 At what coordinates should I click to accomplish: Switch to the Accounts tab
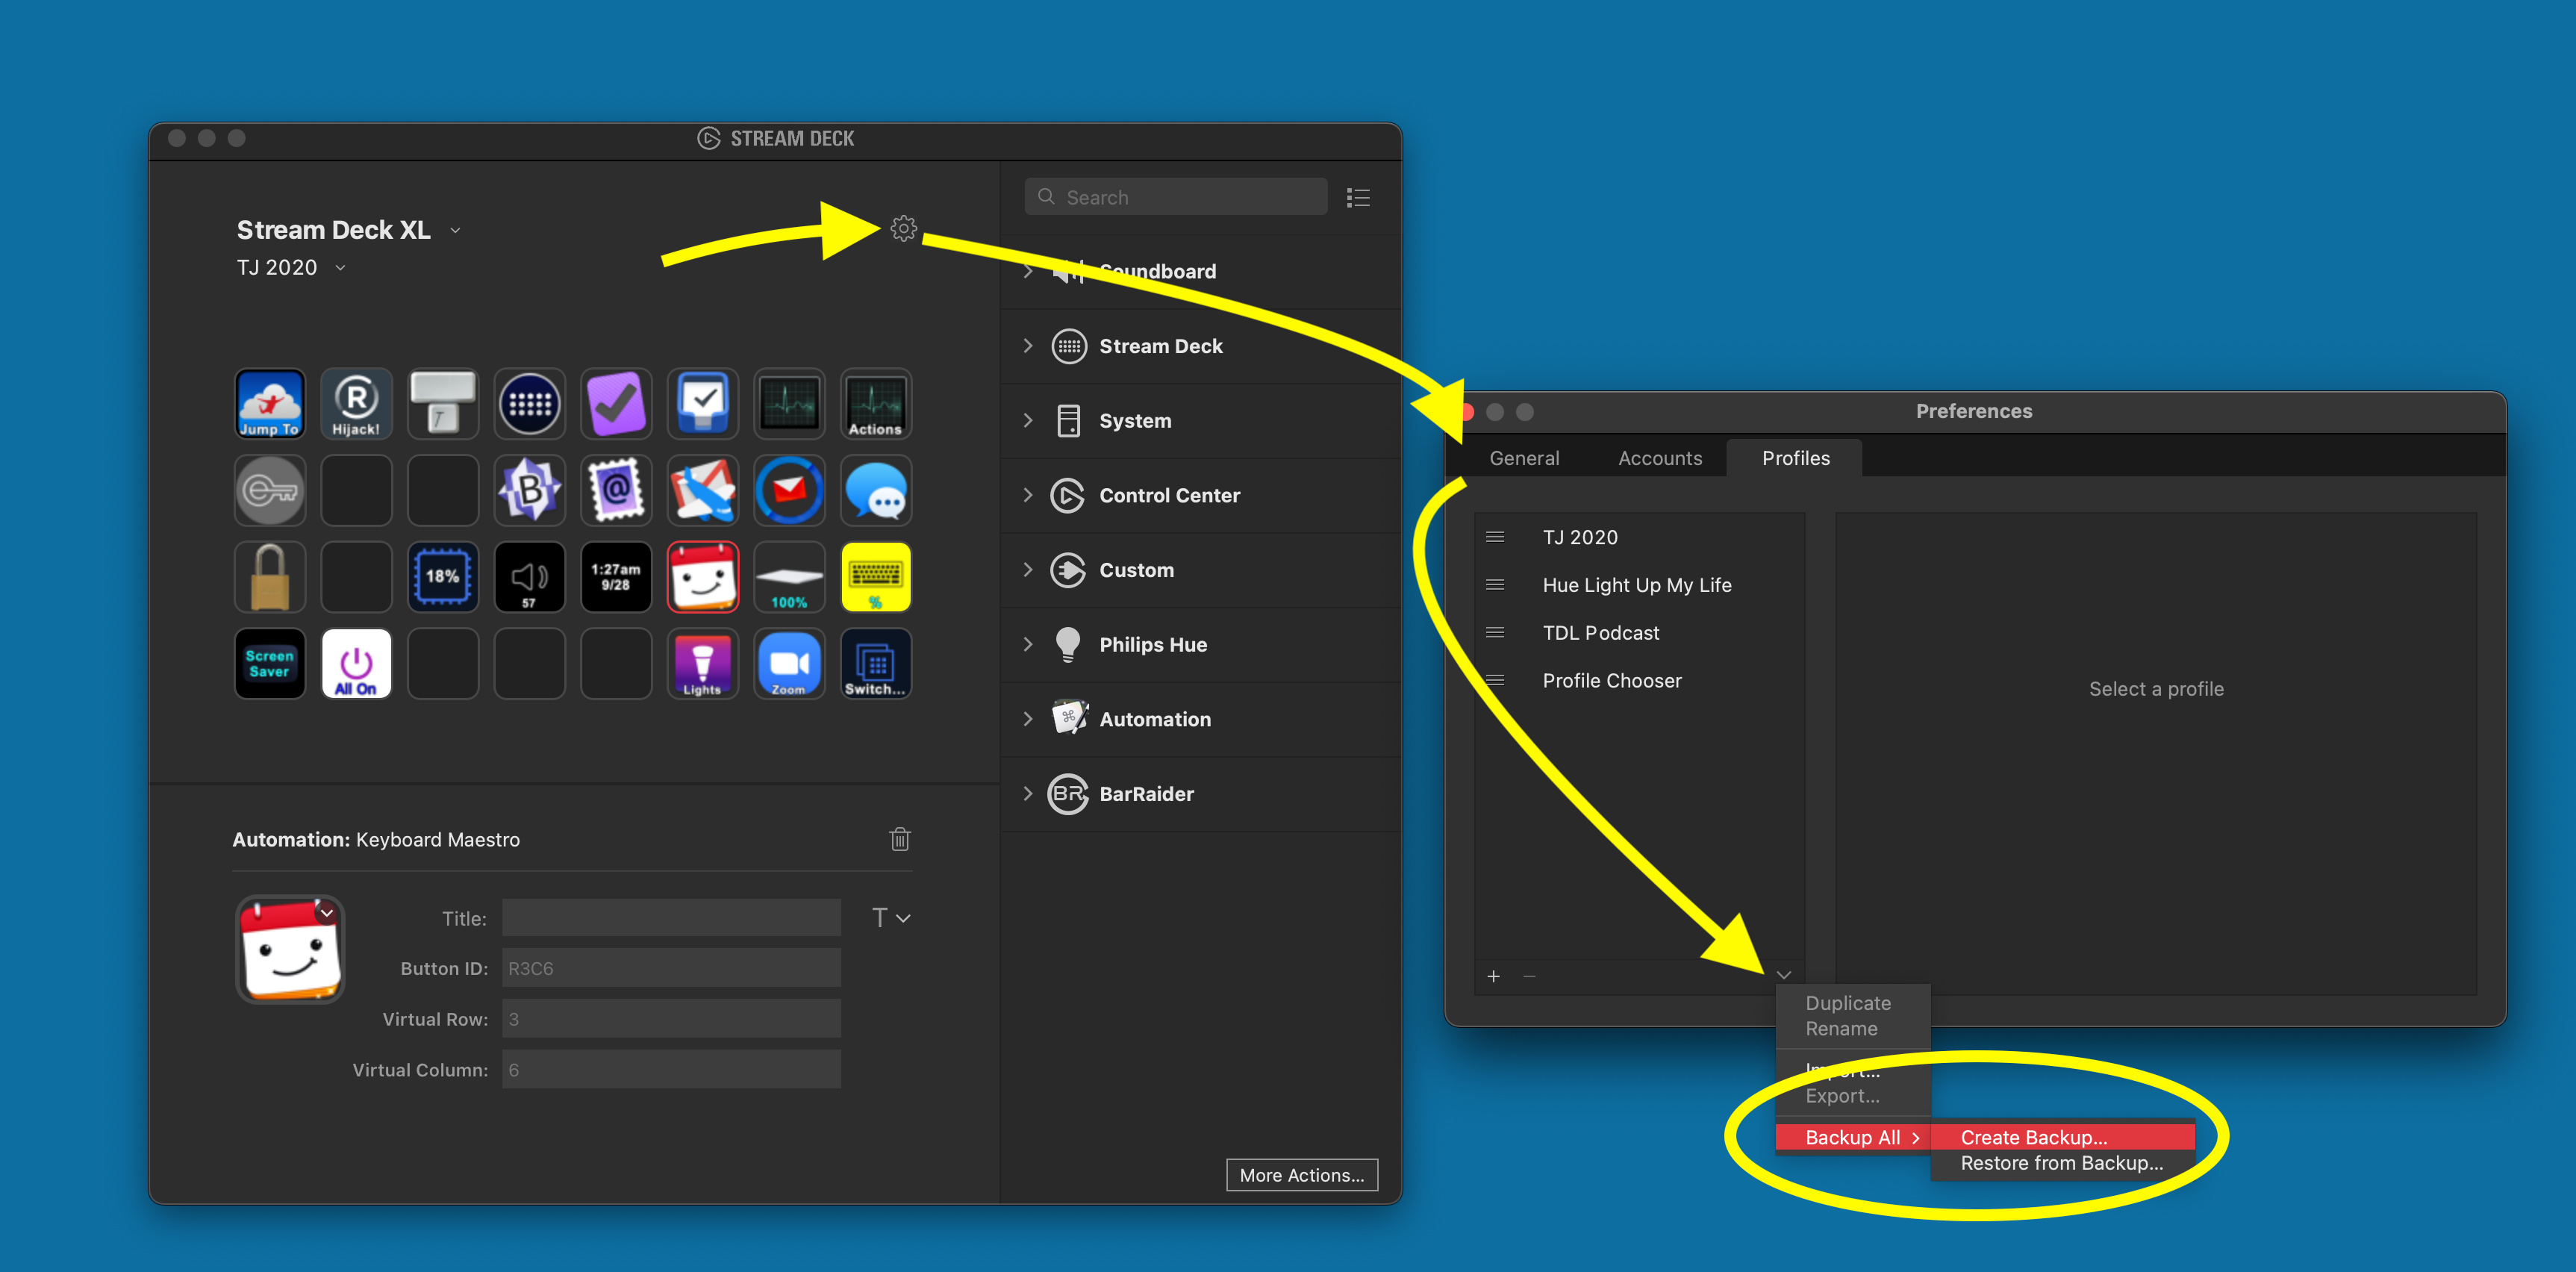(1660, 458)
